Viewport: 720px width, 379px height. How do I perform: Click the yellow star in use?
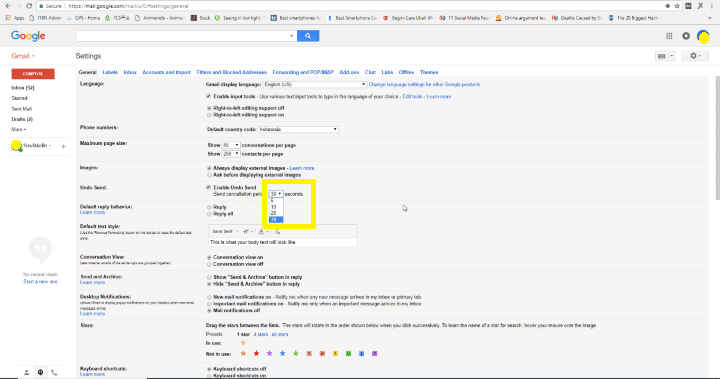pyautogui.click(x=243, y=343)
